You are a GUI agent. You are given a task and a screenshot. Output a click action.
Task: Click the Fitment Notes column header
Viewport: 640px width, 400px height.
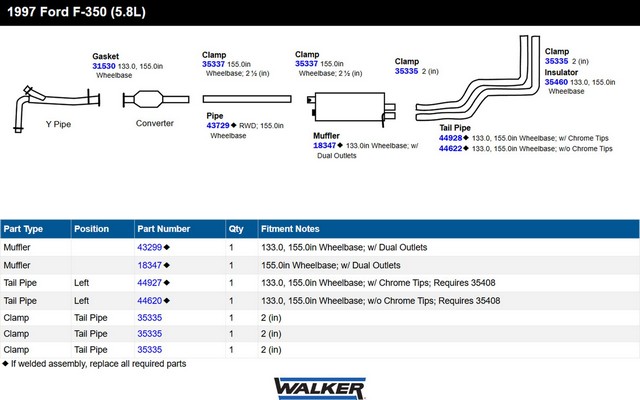click(x=449, y=229)
